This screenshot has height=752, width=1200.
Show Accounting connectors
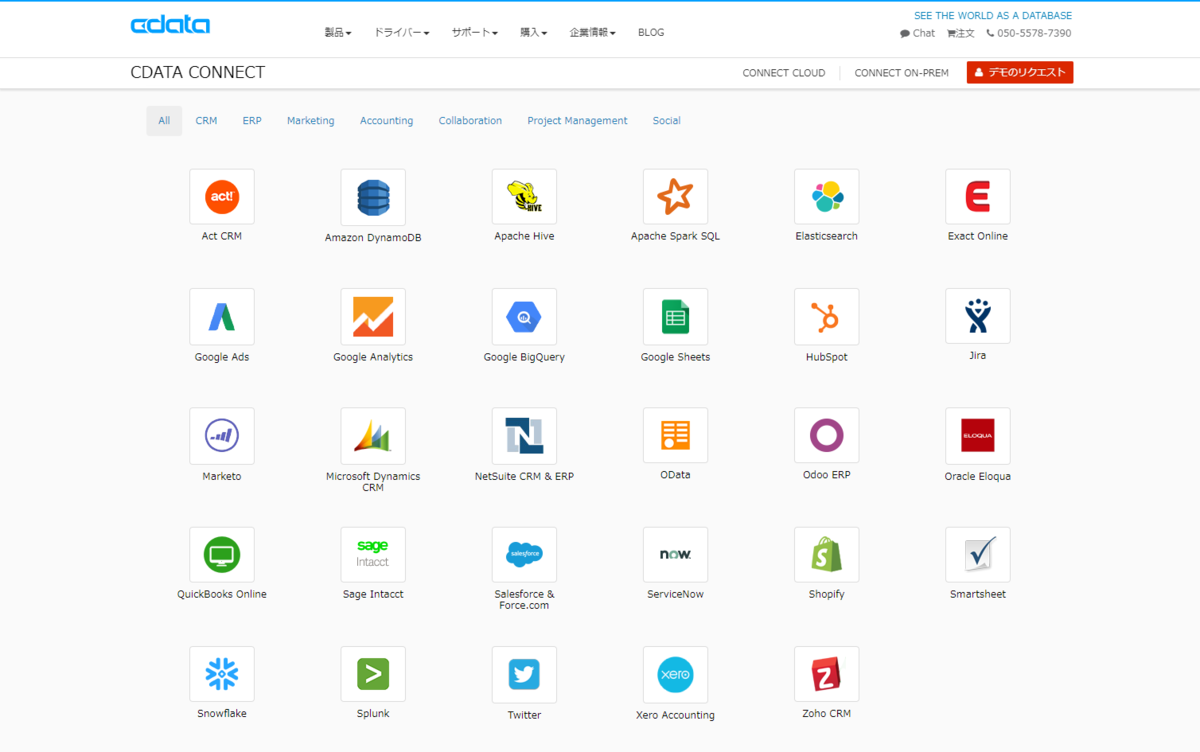click(386, 121)
